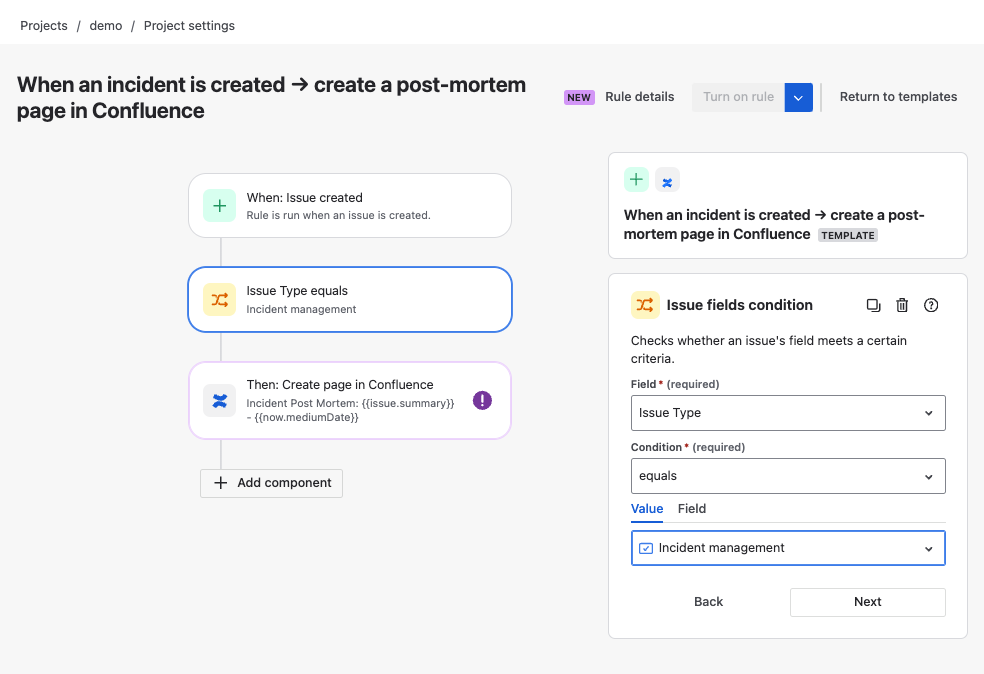Image resolution: width=984 pixels, height=674 pixels.
Task: Open the equals condition dropdown
Action: 788,476
